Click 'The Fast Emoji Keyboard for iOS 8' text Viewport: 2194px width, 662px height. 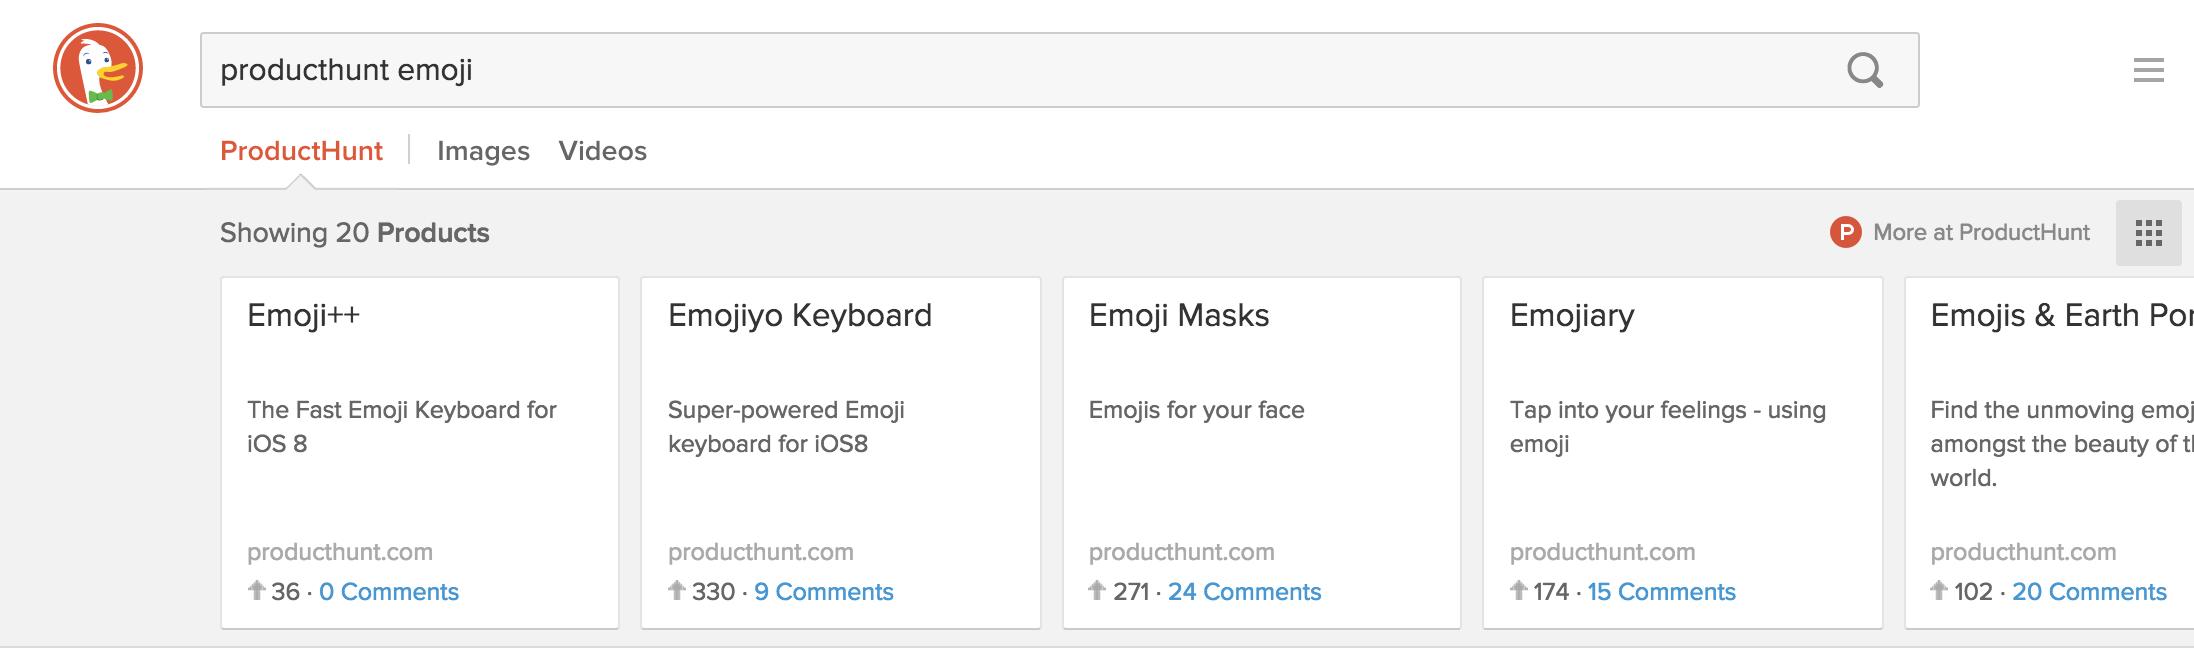(x=402, y=427)
